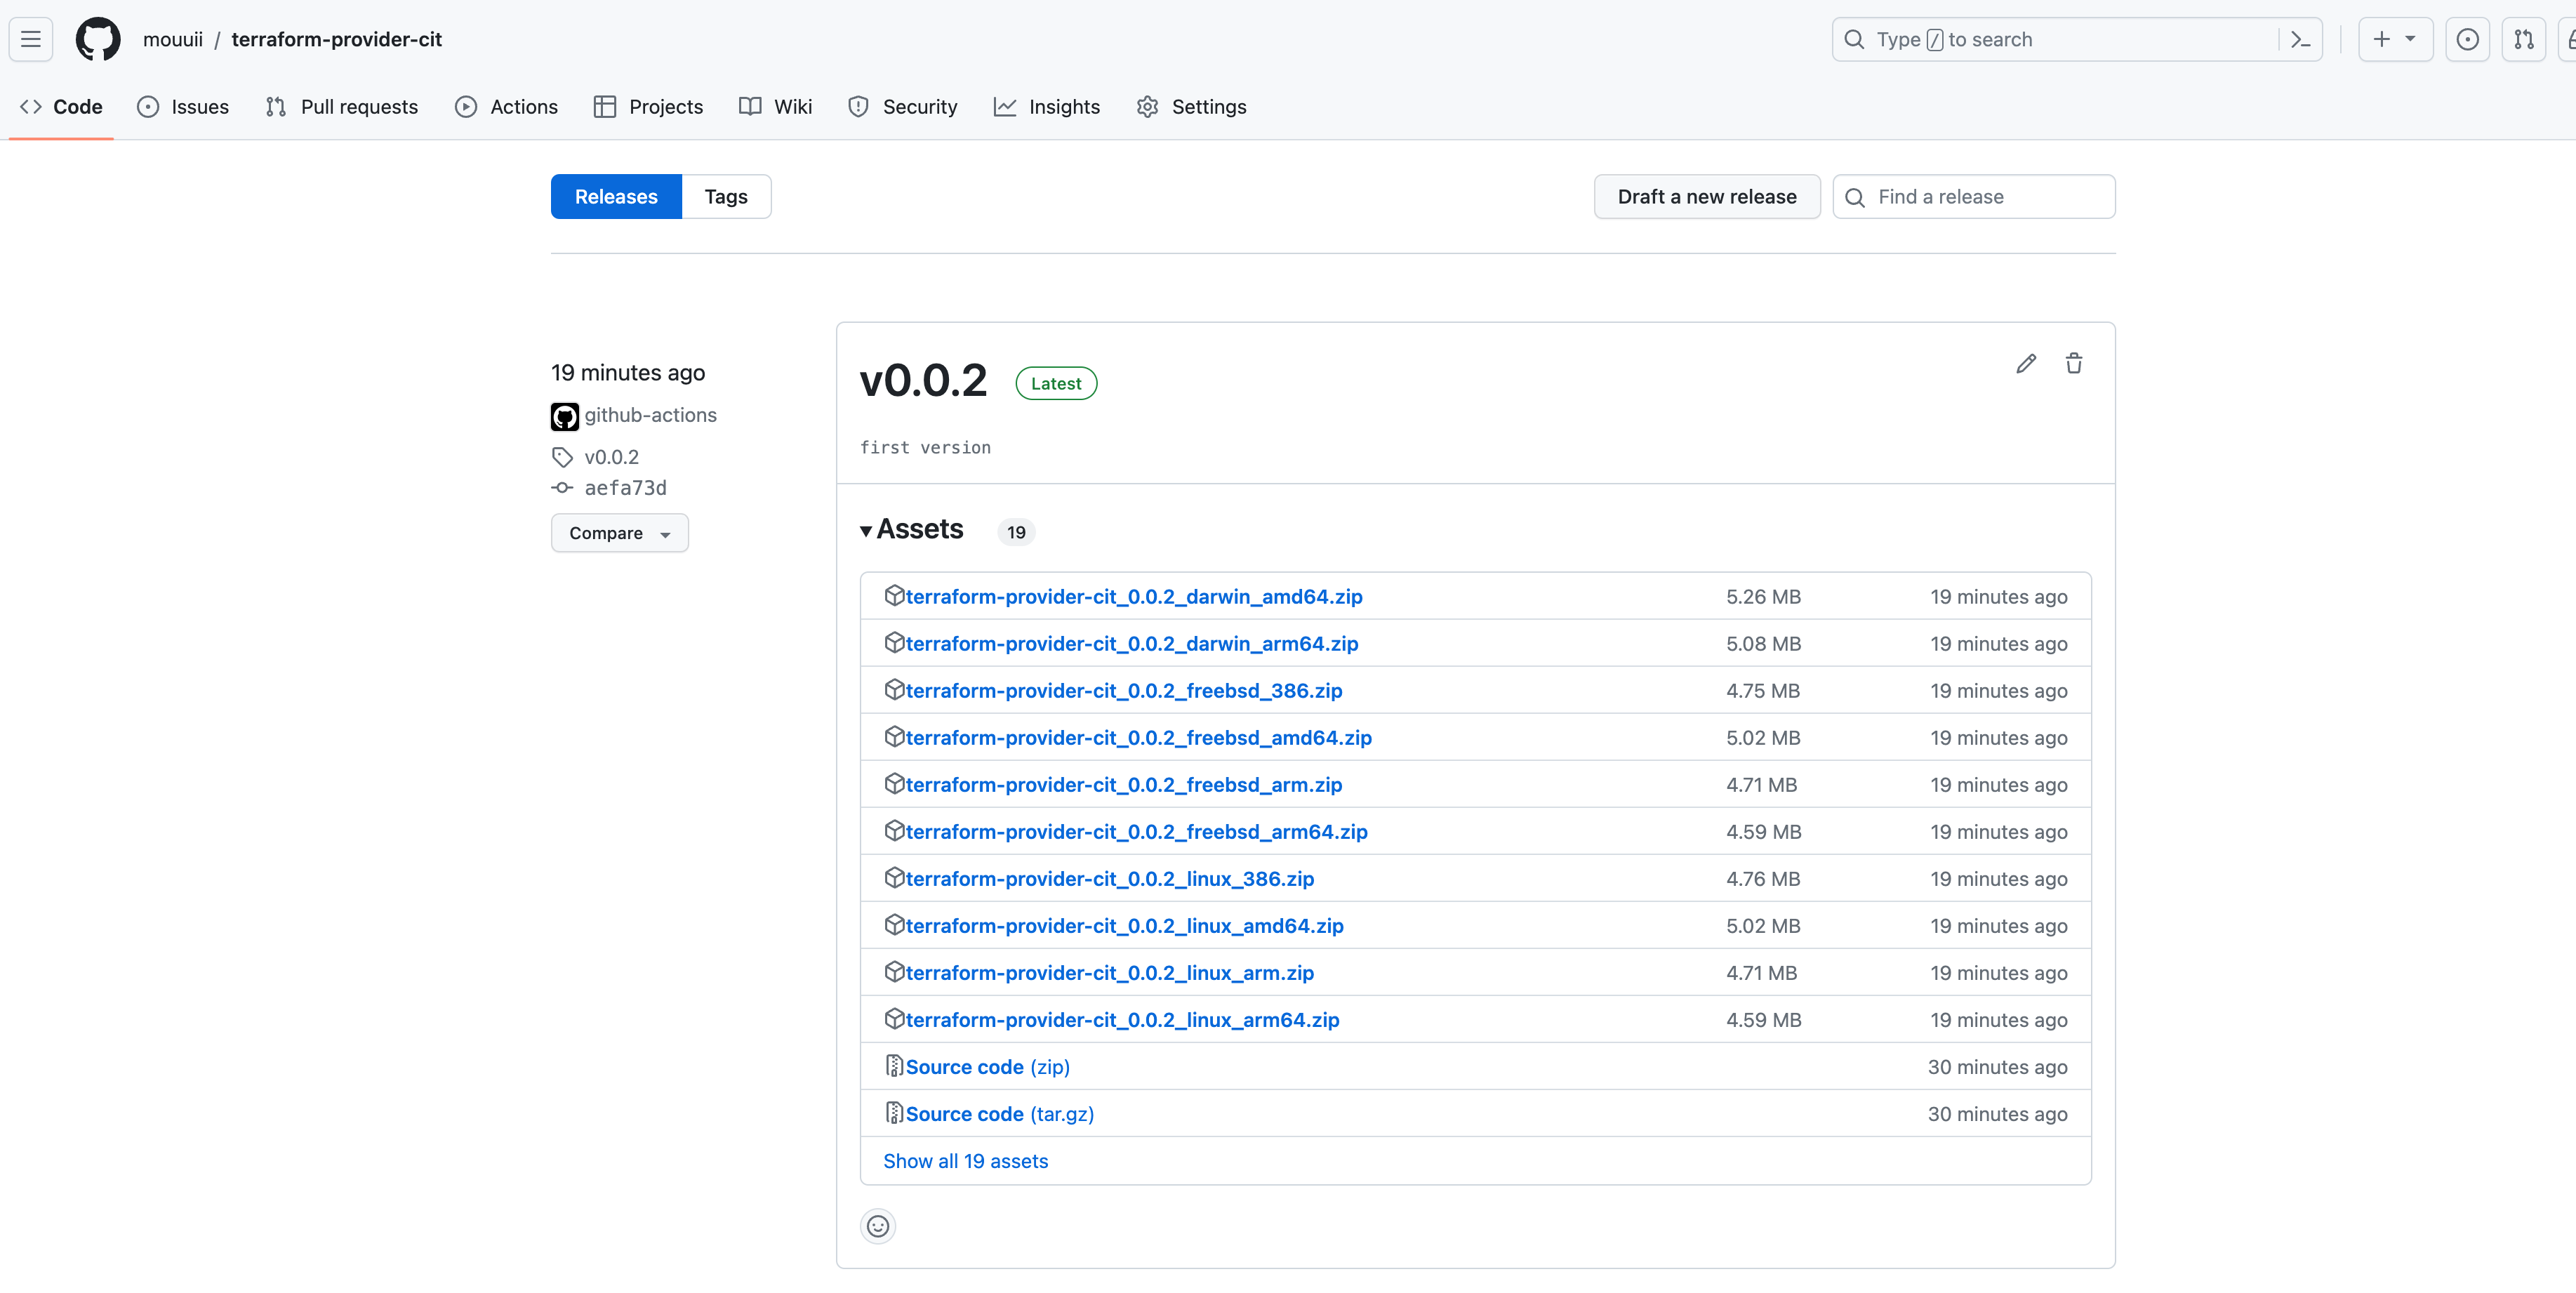Open the Compare dropdown

point(619,533)
